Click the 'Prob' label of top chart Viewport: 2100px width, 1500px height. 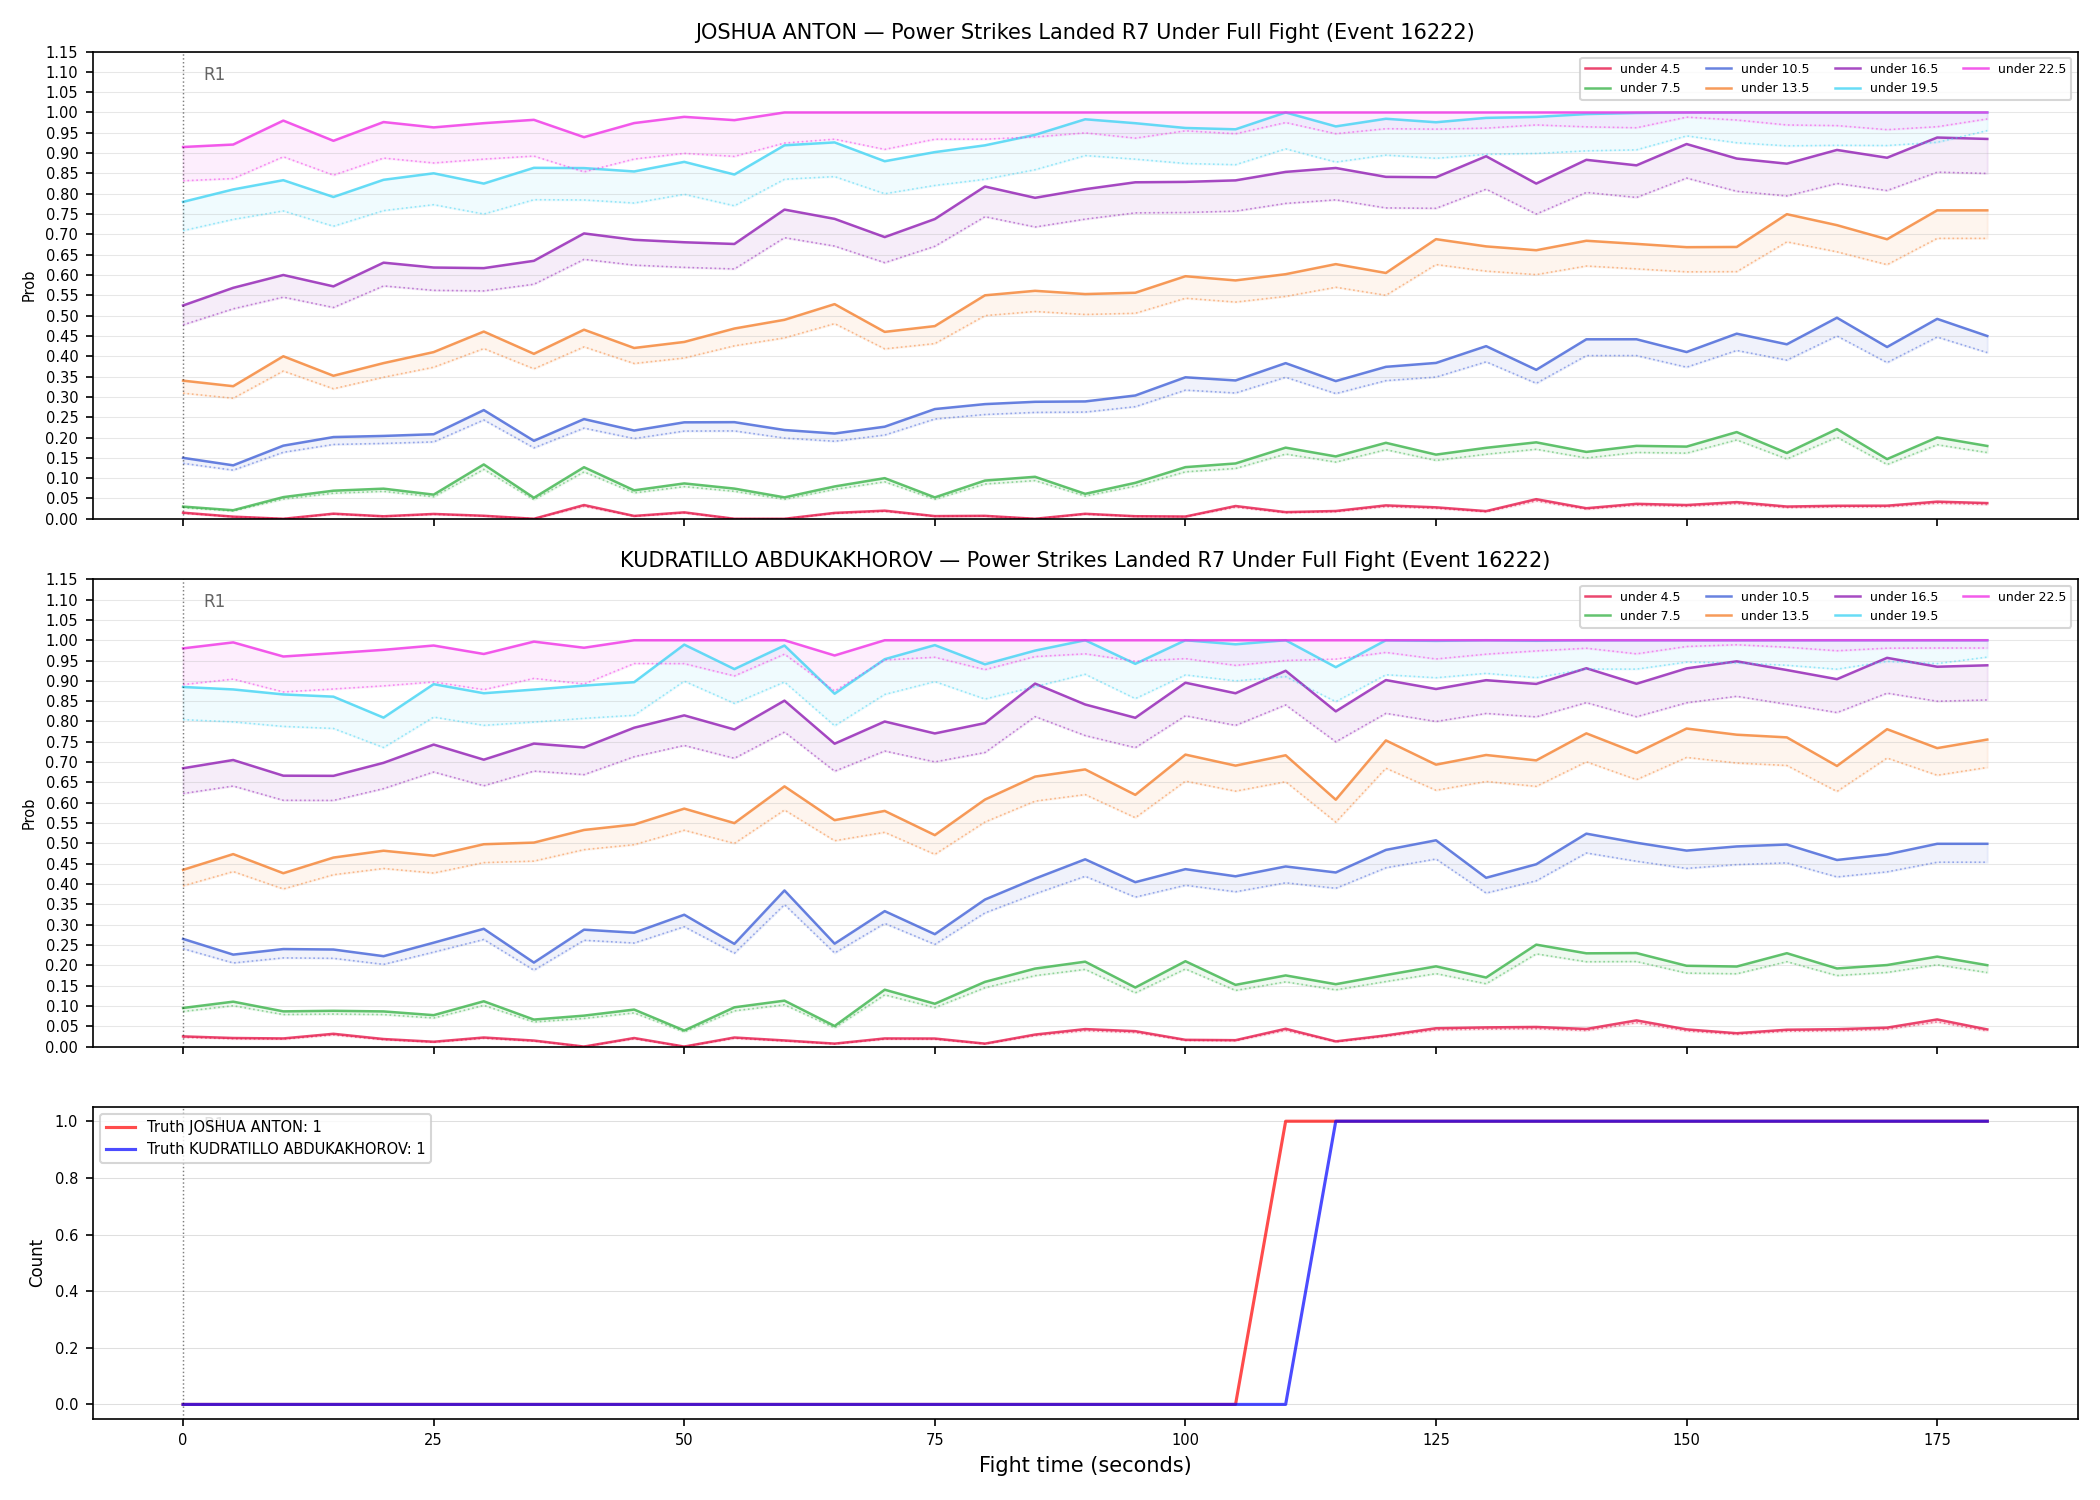29,287
